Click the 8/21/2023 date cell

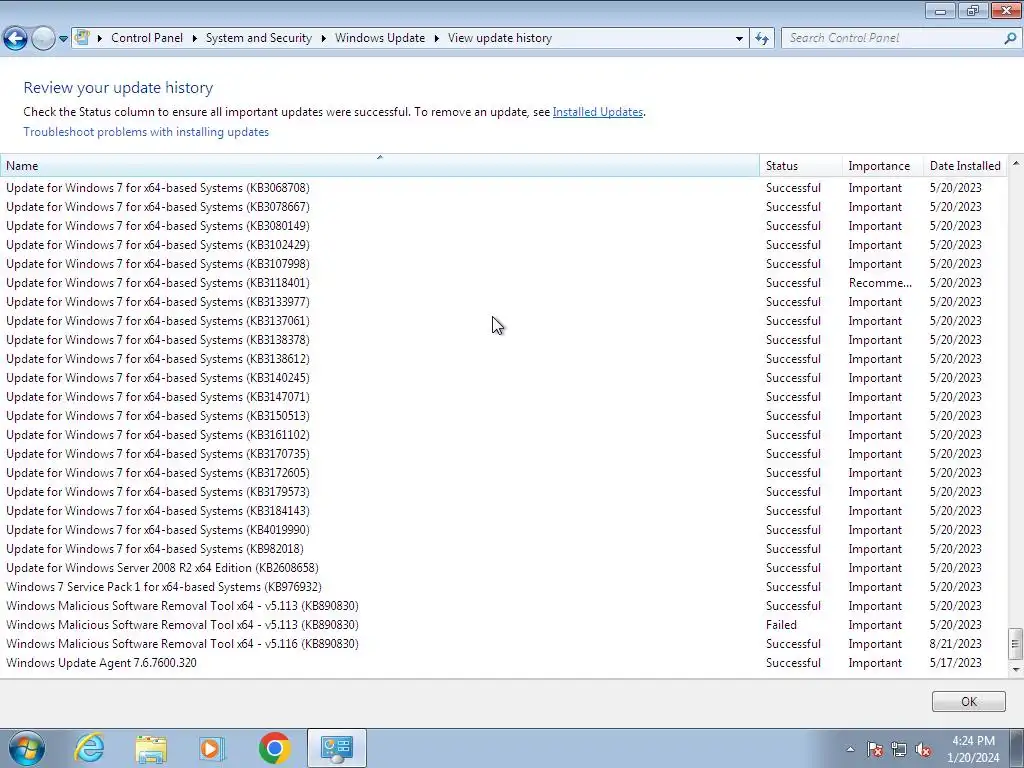(x=955, y=643)
